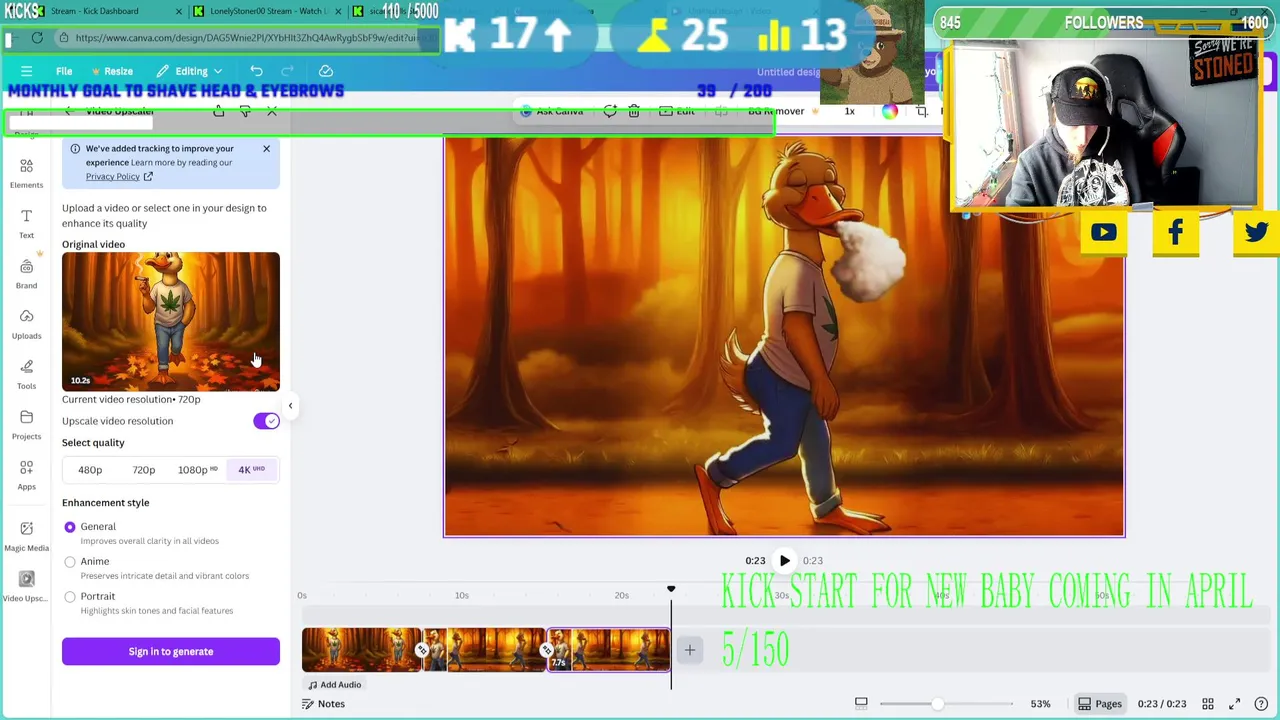This screenshot has width=1280, height=720.
Task: Open Elements in the side panel
Action: (x=26, y=173)
